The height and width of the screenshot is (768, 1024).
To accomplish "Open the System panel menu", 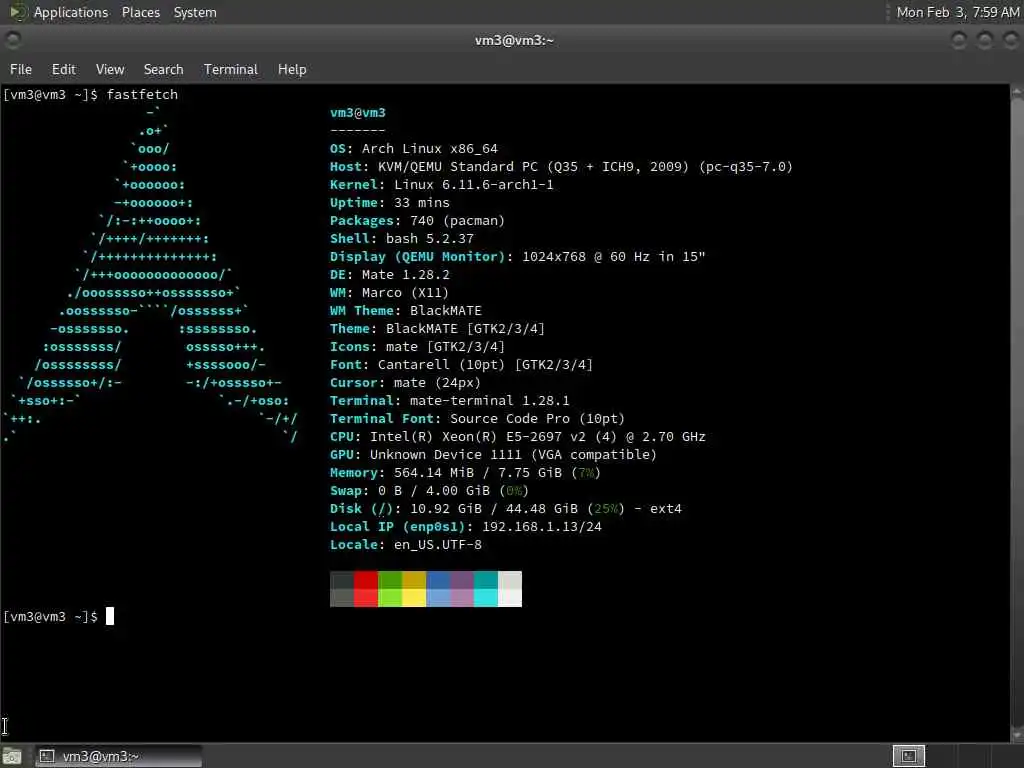I will (x=195, y=12).
